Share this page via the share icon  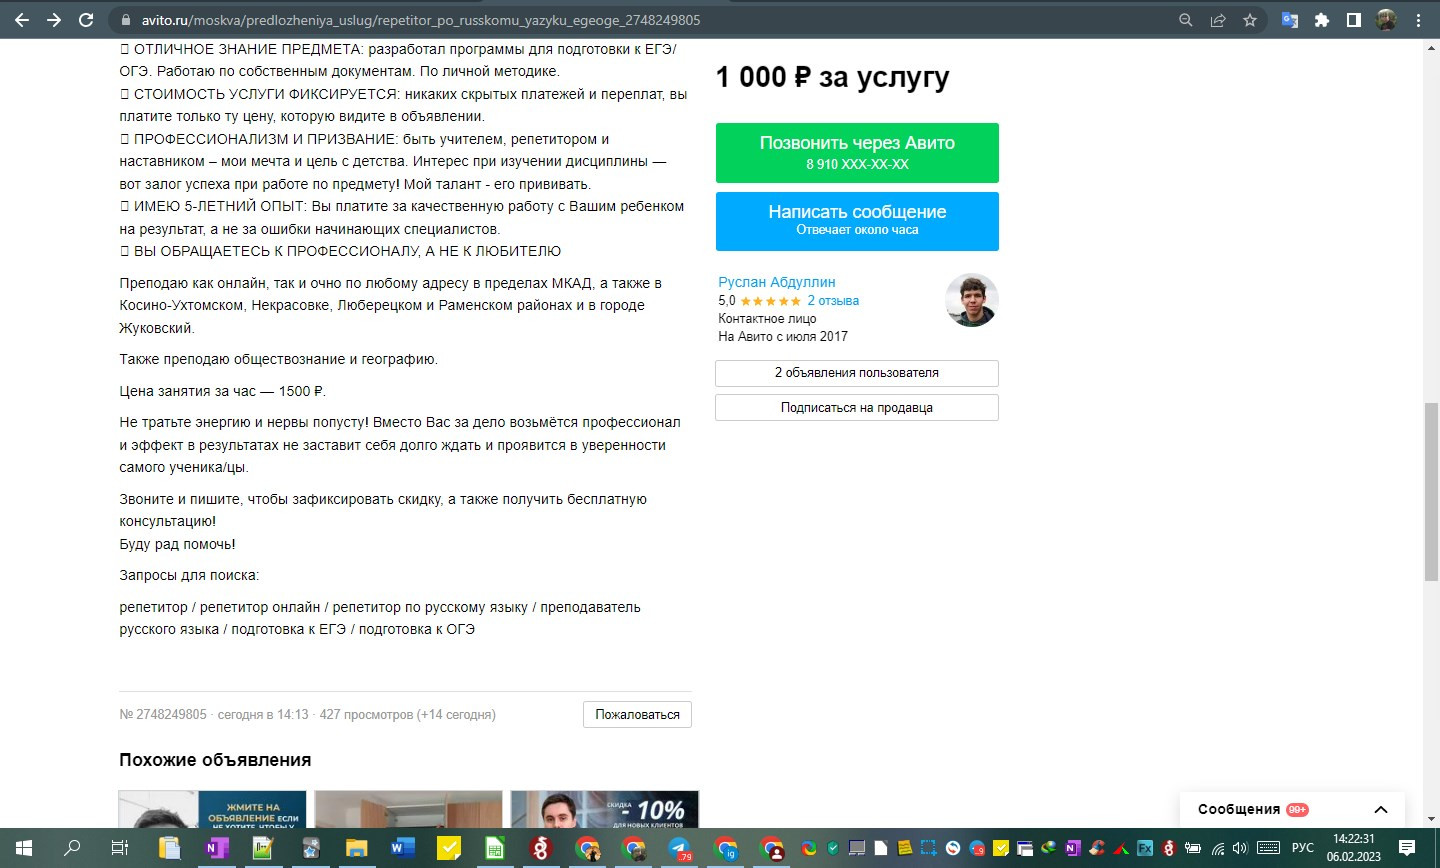(x=1218, y=20)
